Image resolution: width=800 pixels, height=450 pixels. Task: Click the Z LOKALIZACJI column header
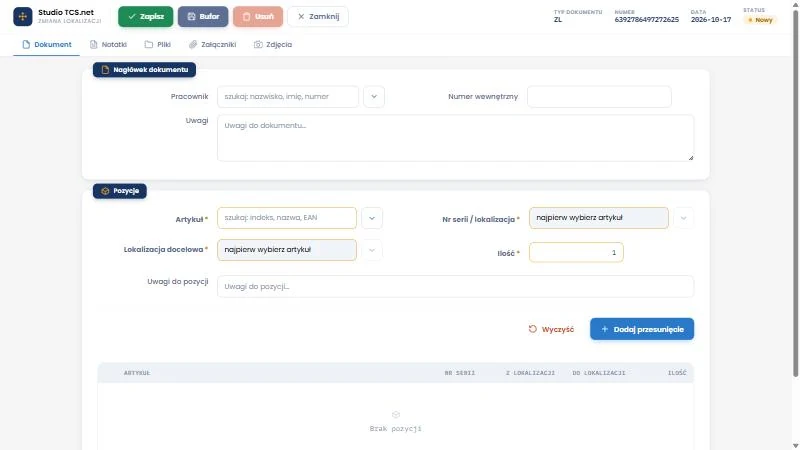[530, 373]
